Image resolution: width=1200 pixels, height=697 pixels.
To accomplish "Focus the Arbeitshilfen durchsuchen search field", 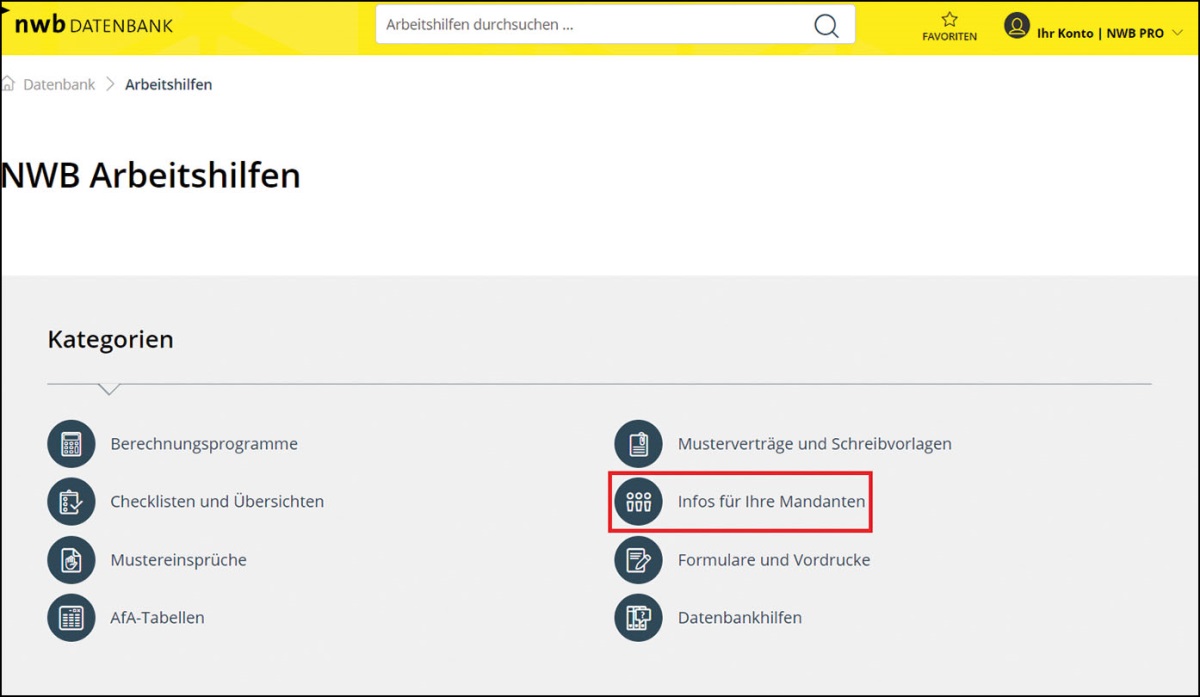I will click(590, 25).
